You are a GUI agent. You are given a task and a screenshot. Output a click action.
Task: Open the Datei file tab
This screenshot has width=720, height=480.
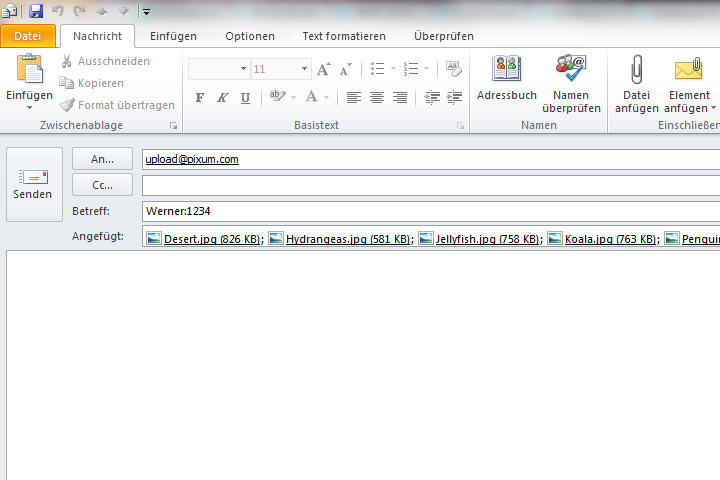[x=28, y=36]
